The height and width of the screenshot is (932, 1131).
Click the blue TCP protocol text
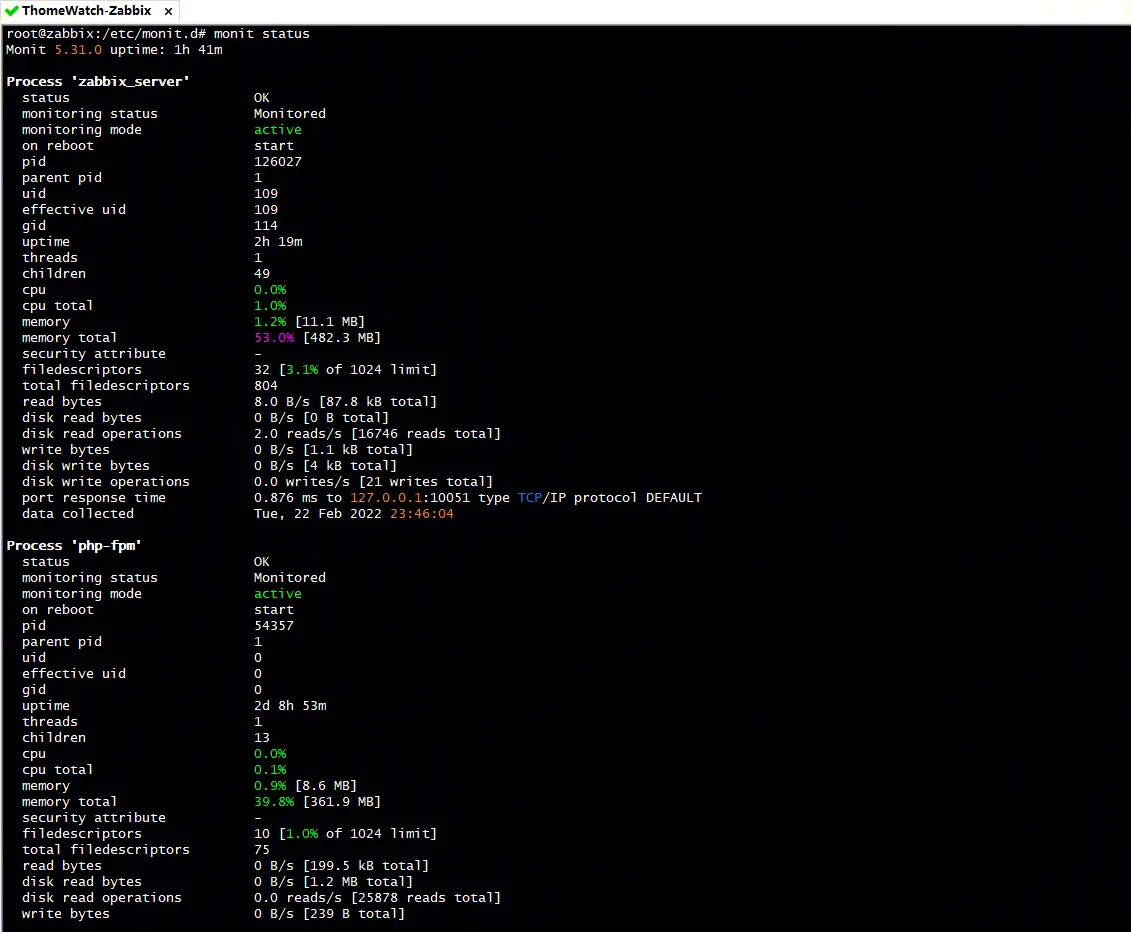coord(529,498)
